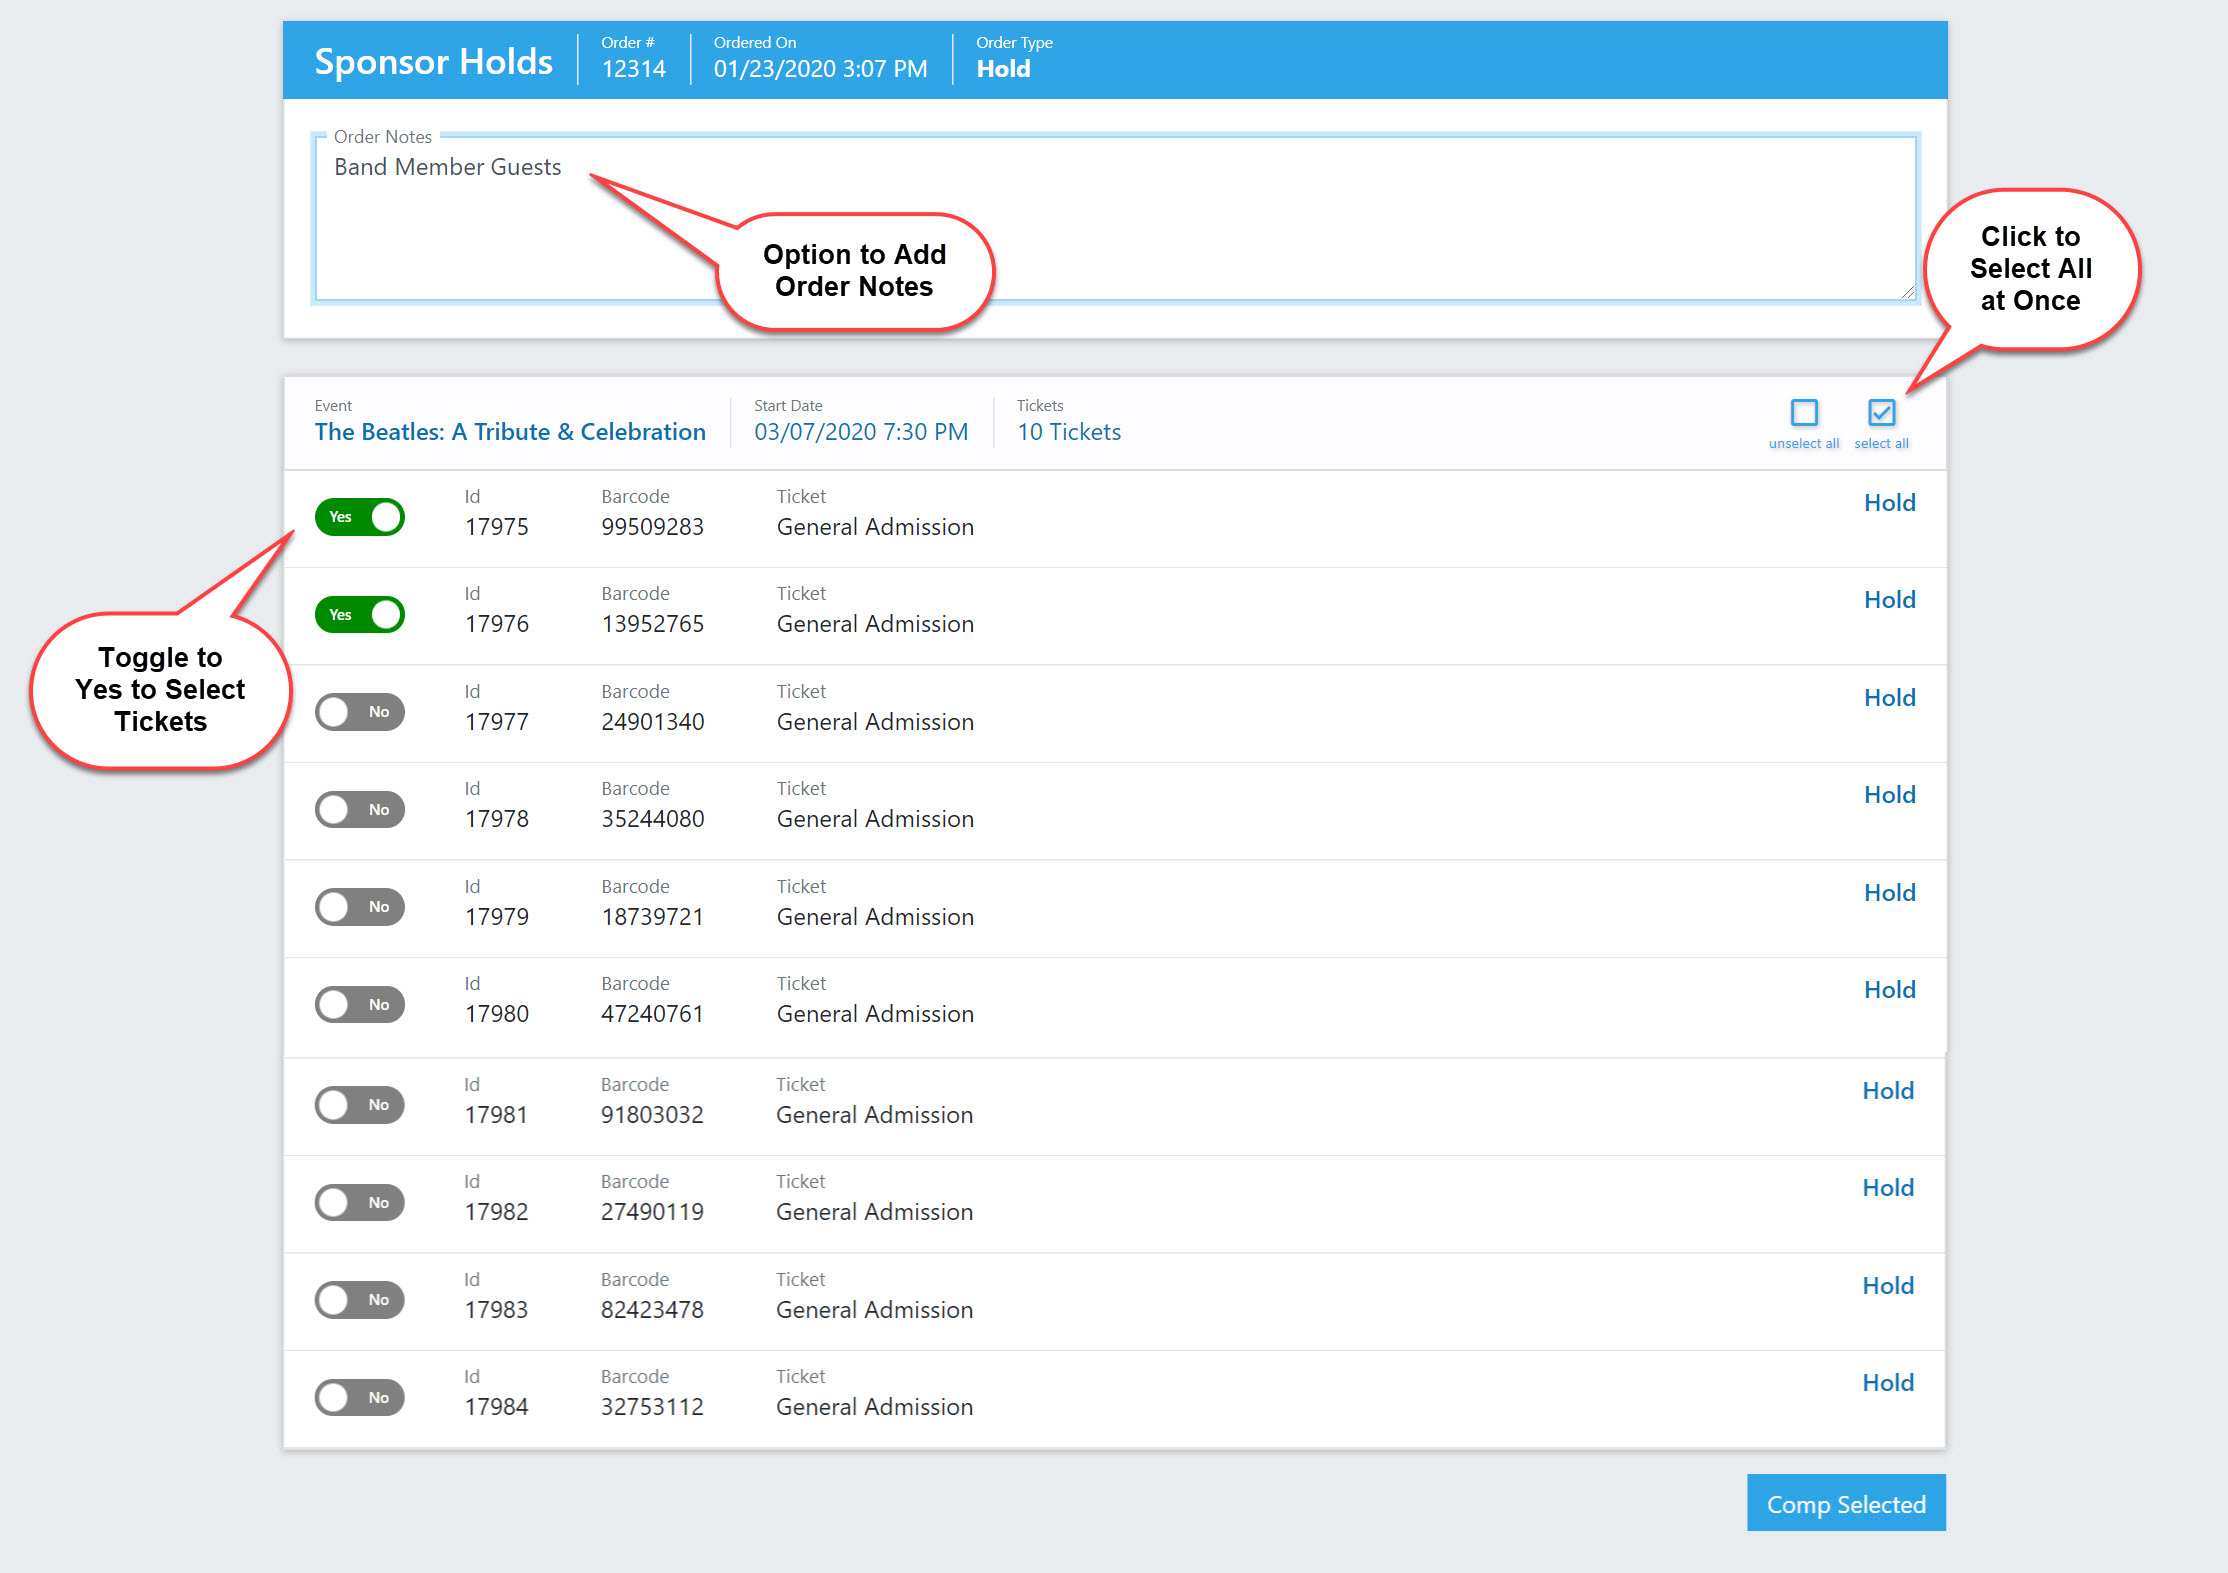Click barcode 99509283

pos(652,527)
